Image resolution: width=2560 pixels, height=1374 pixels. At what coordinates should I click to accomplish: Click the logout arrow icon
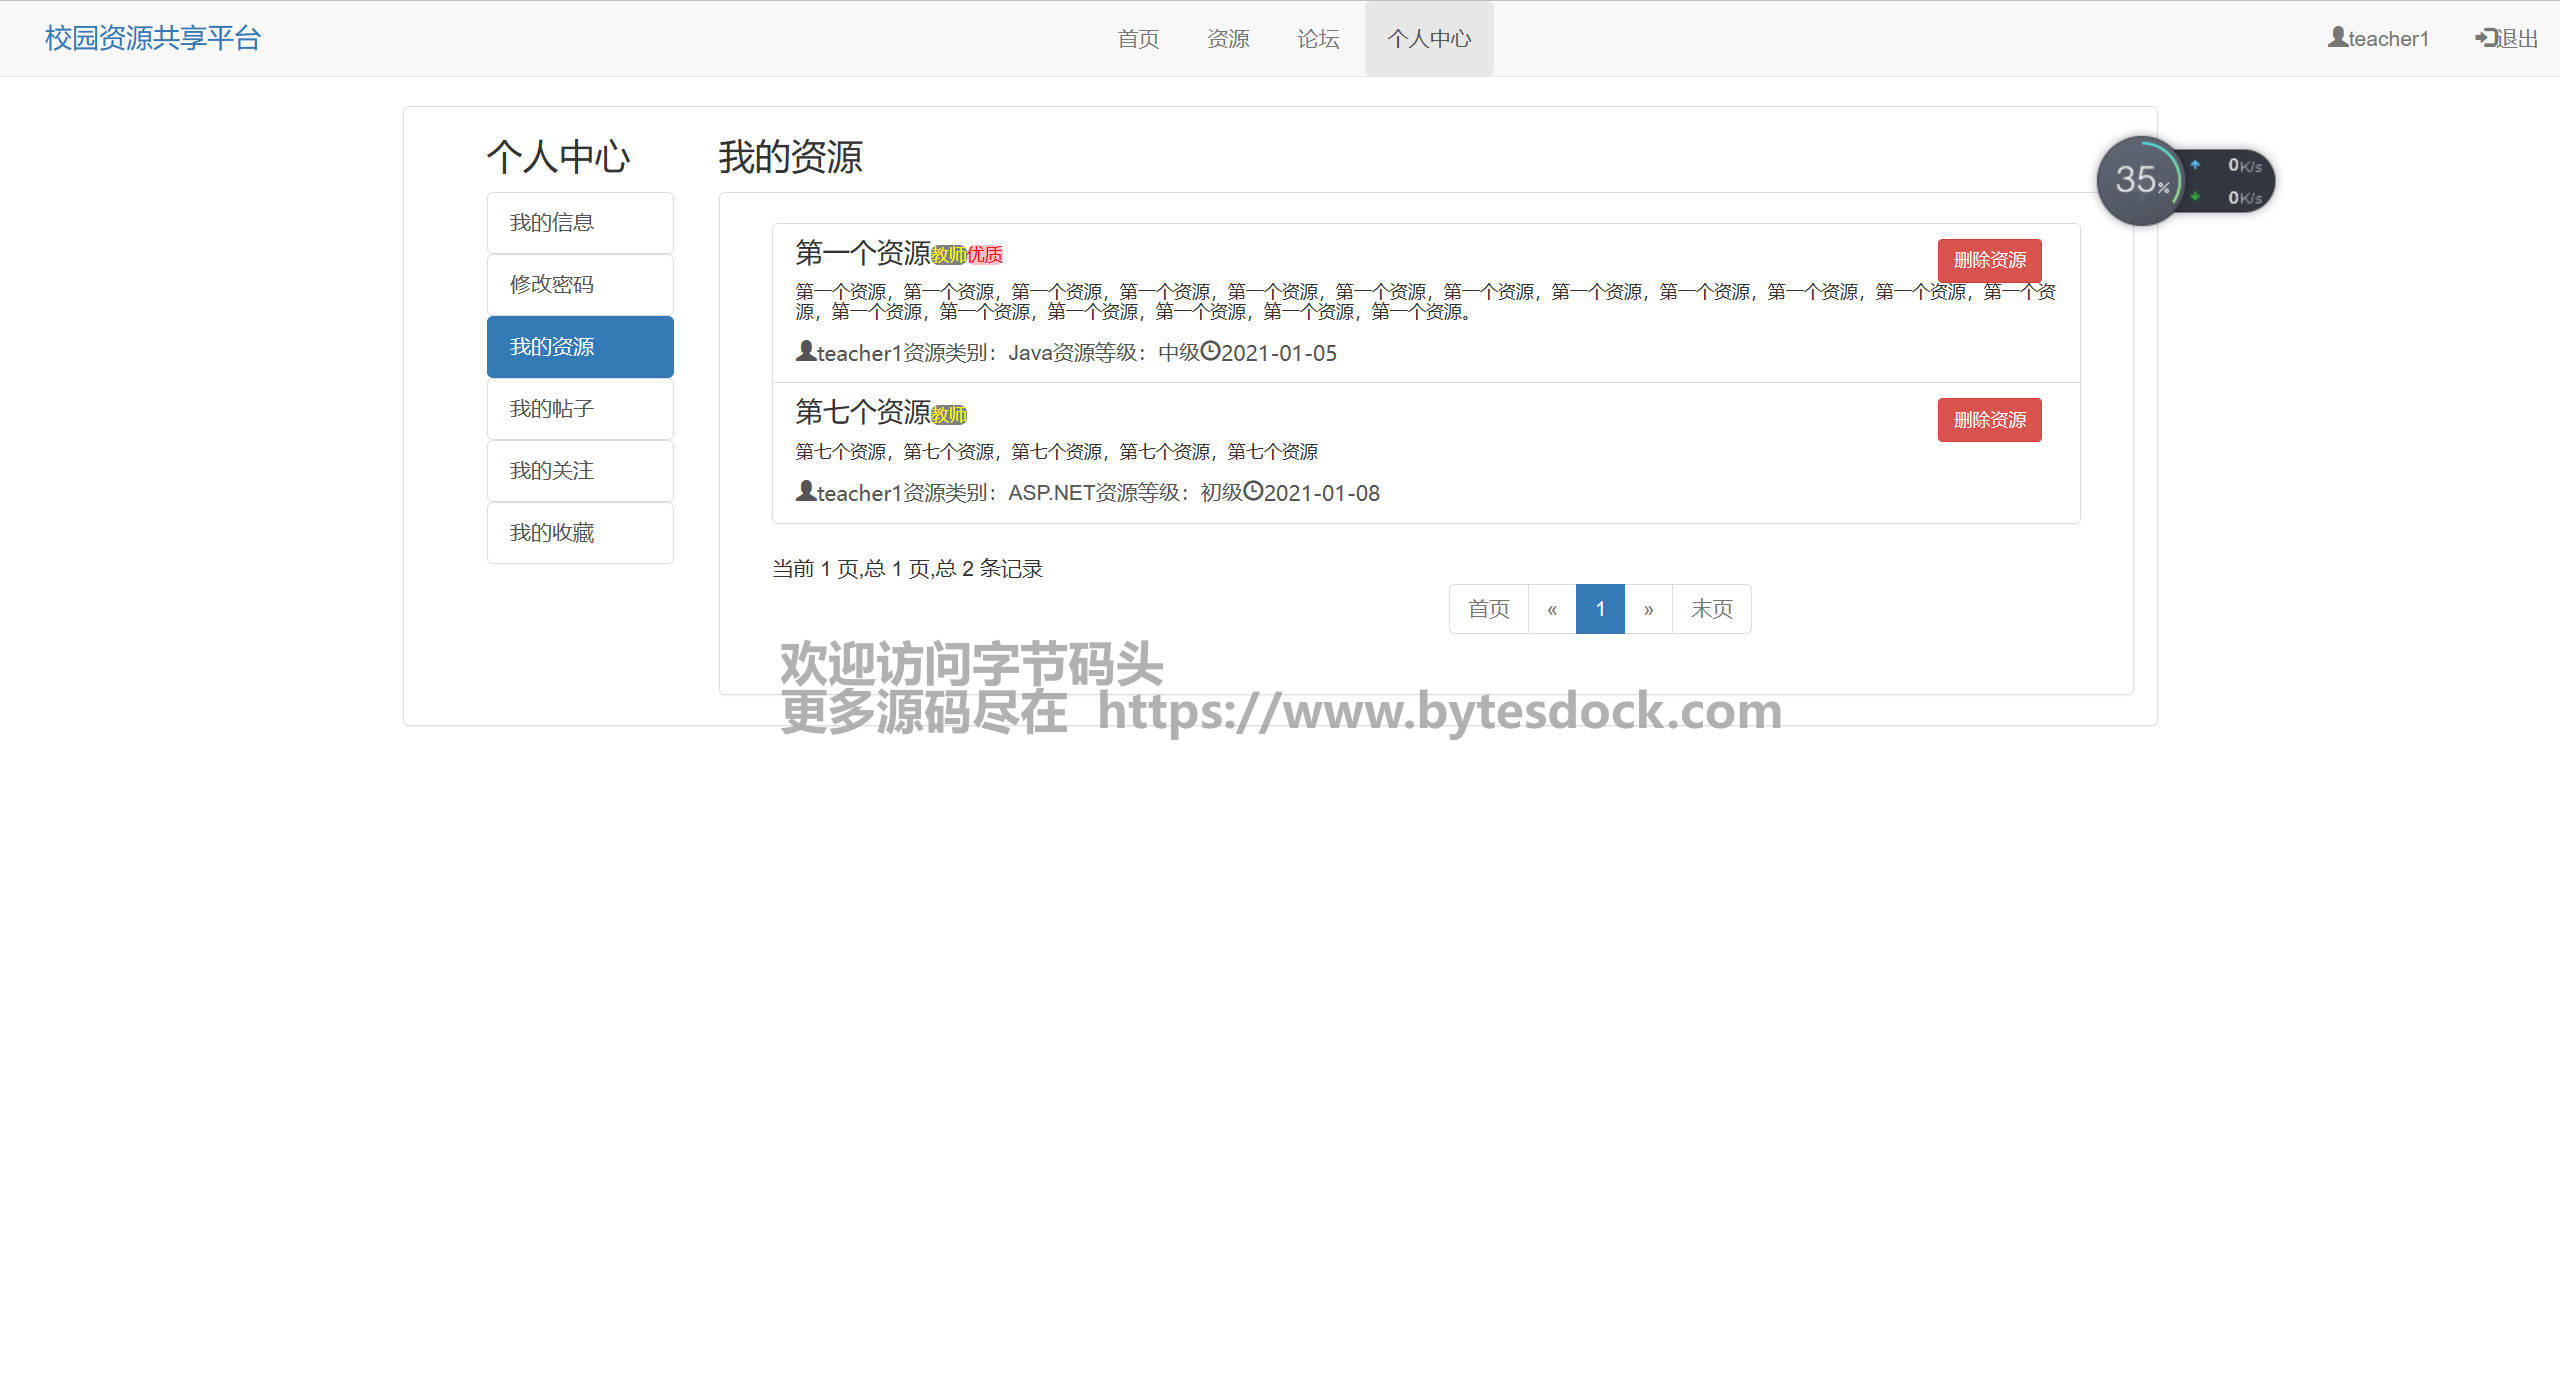pos(2486,37)
